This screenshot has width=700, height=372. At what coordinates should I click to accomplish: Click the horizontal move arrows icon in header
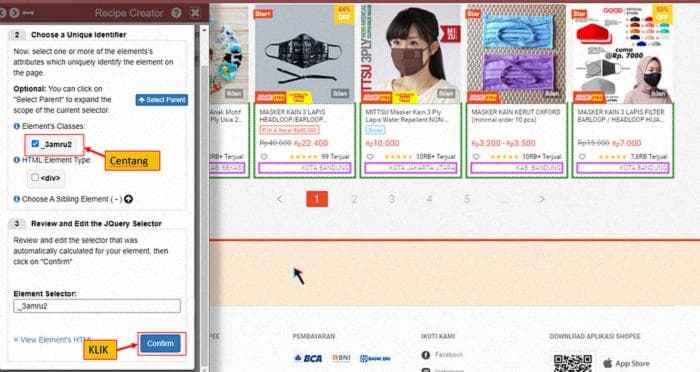[x=28, y=13]
